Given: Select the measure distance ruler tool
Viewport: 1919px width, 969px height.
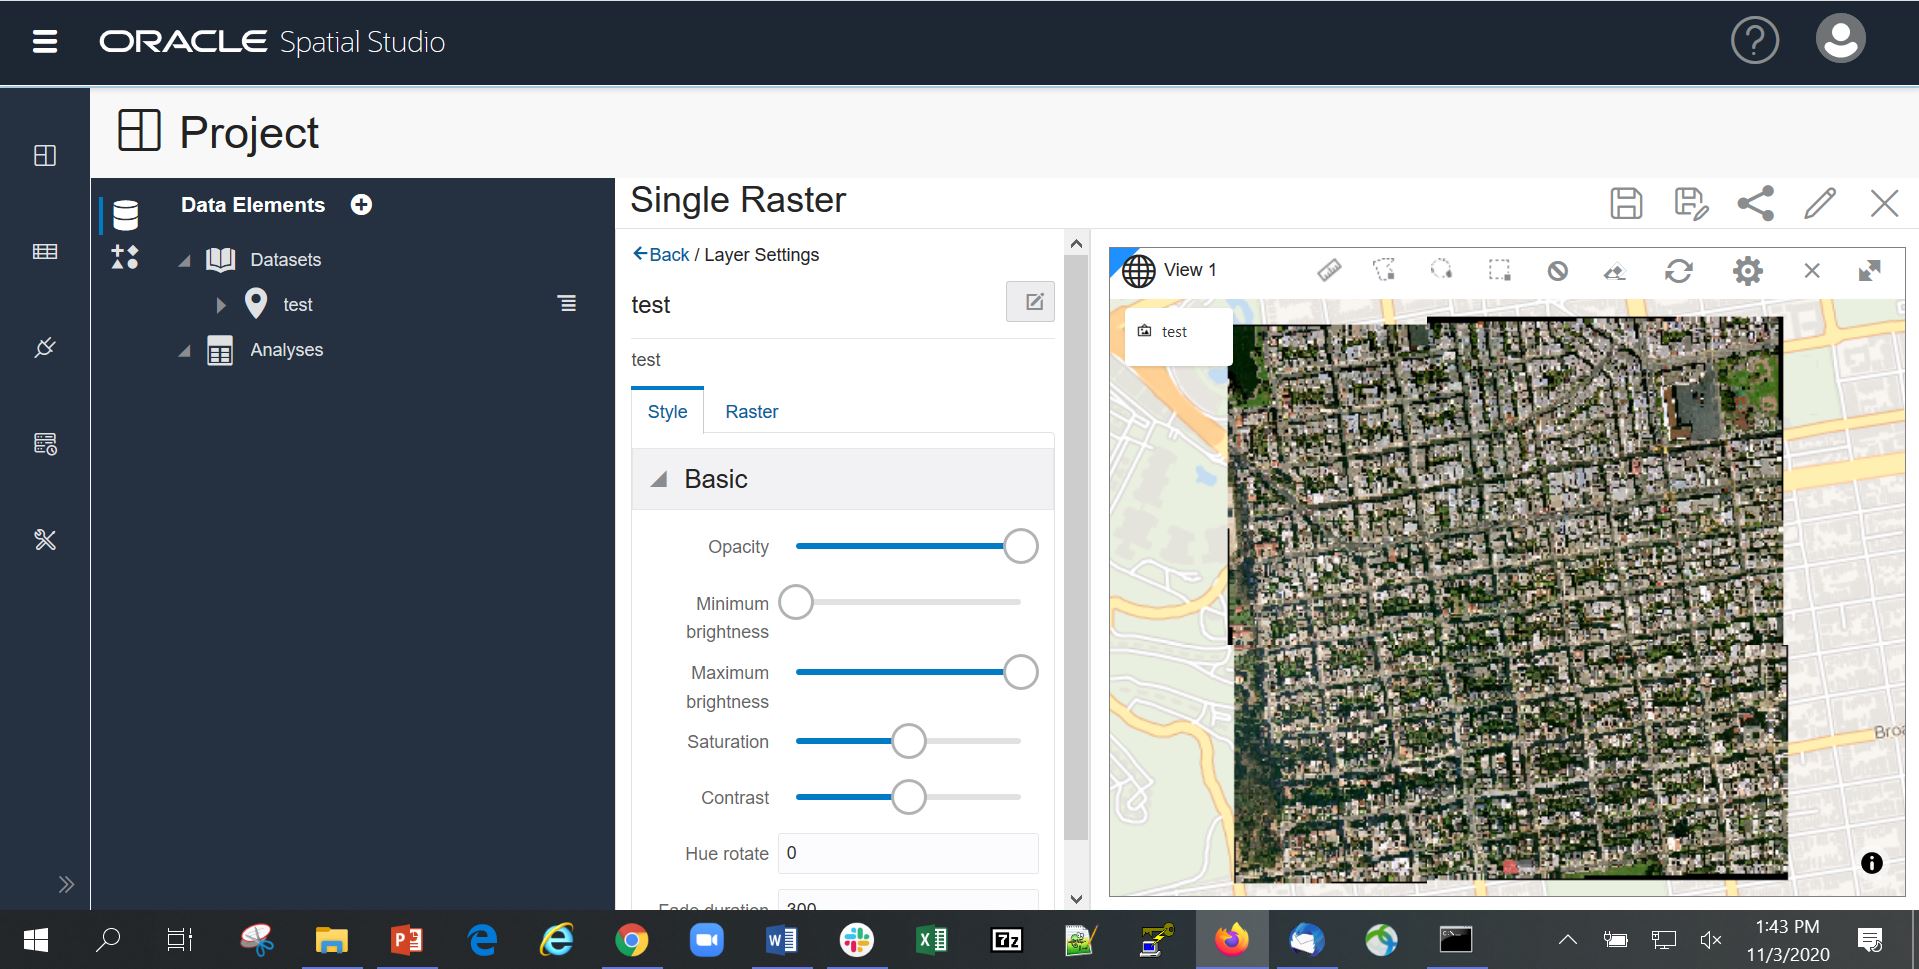Looking at the screenshot, I should coord(1329,270).
